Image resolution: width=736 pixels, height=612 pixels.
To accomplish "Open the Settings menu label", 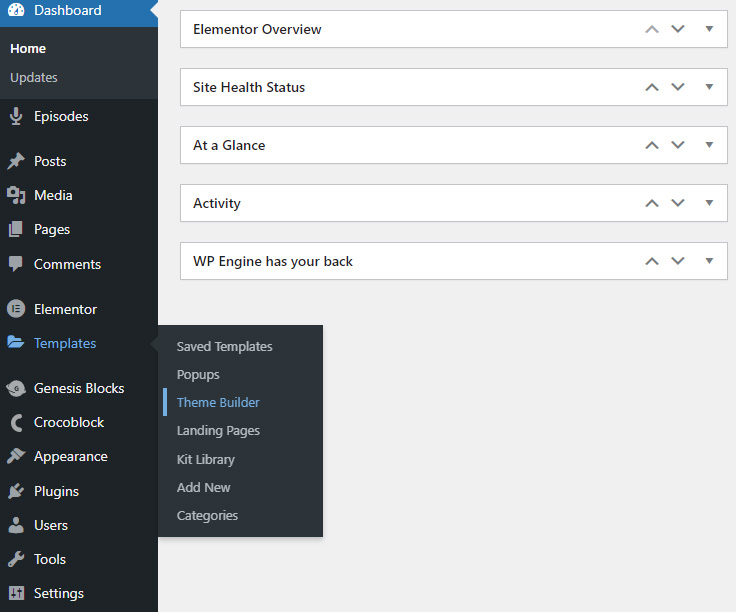I will click(59, 593).
